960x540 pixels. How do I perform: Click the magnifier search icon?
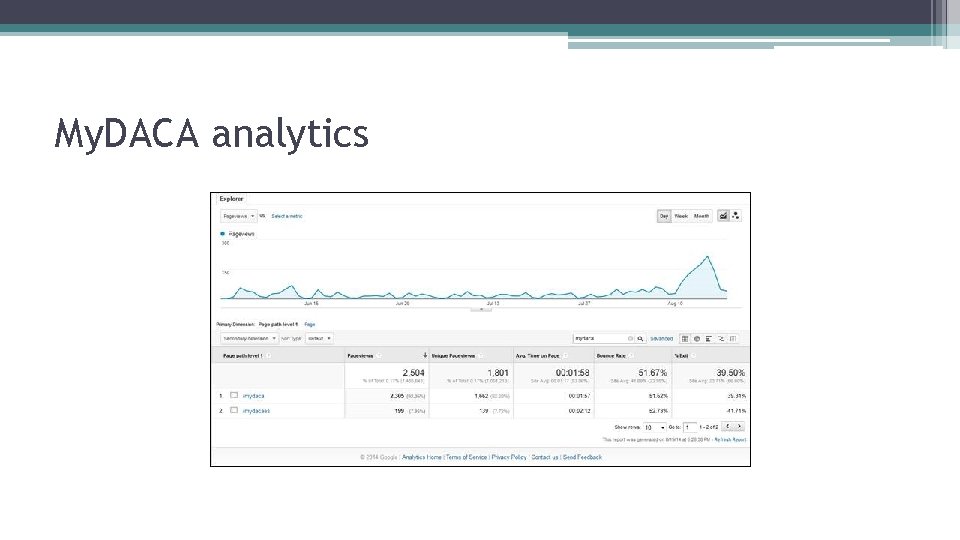640,339
